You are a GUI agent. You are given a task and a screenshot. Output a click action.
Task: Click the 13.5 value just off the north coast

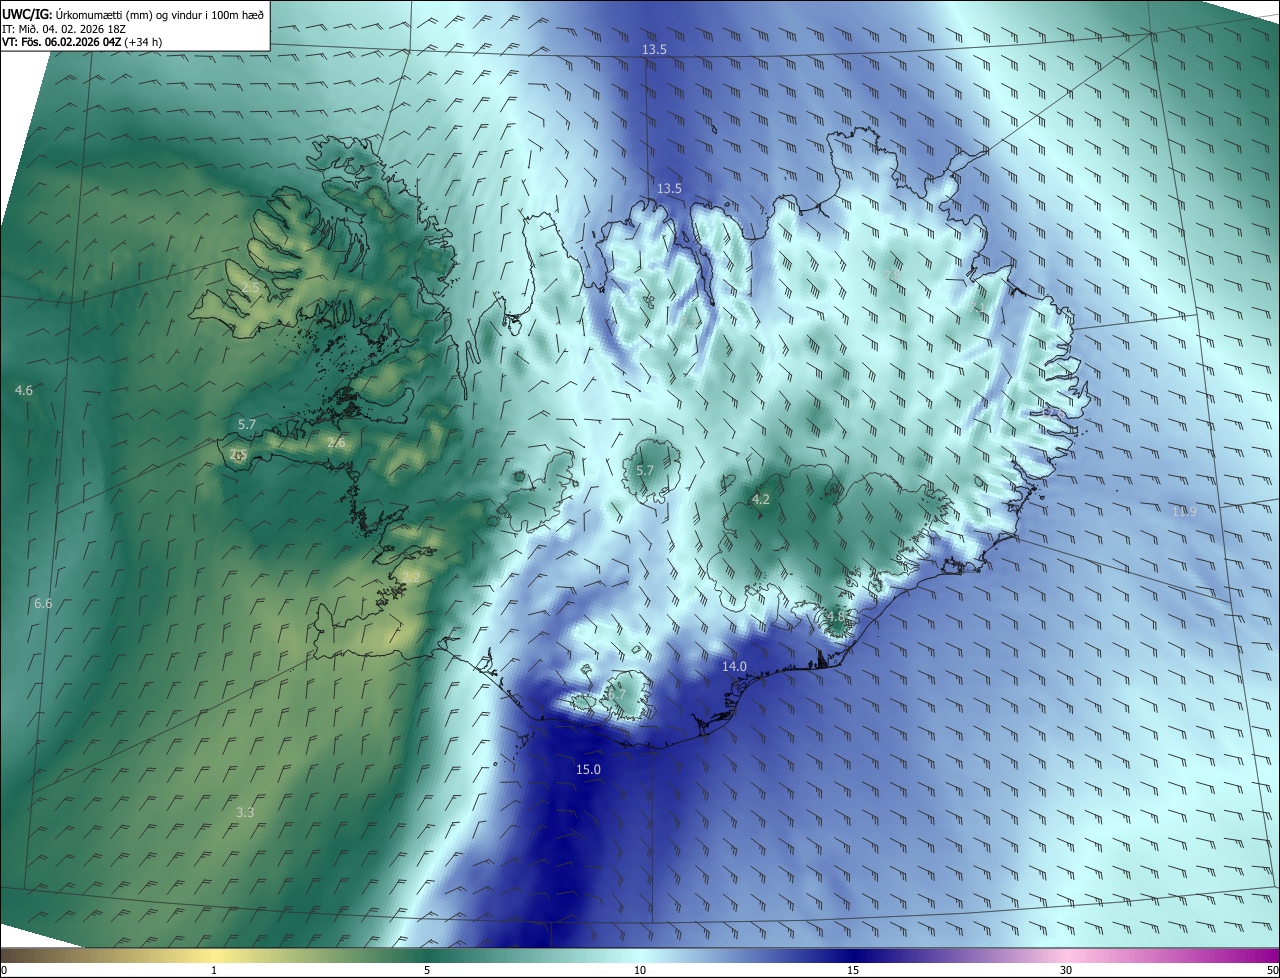[669, 188]
